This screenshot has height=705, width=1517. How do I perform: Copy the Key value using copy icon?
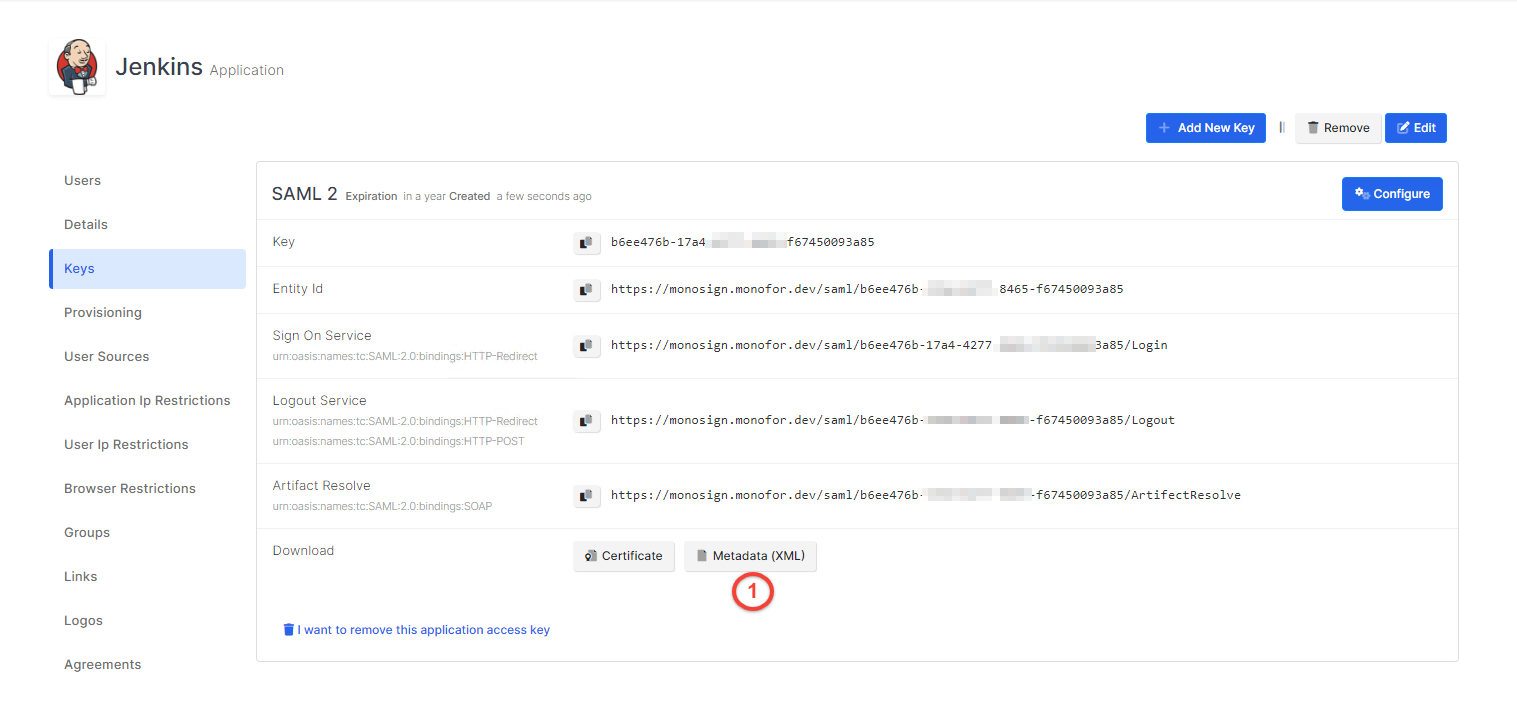(x=587, y=243)
